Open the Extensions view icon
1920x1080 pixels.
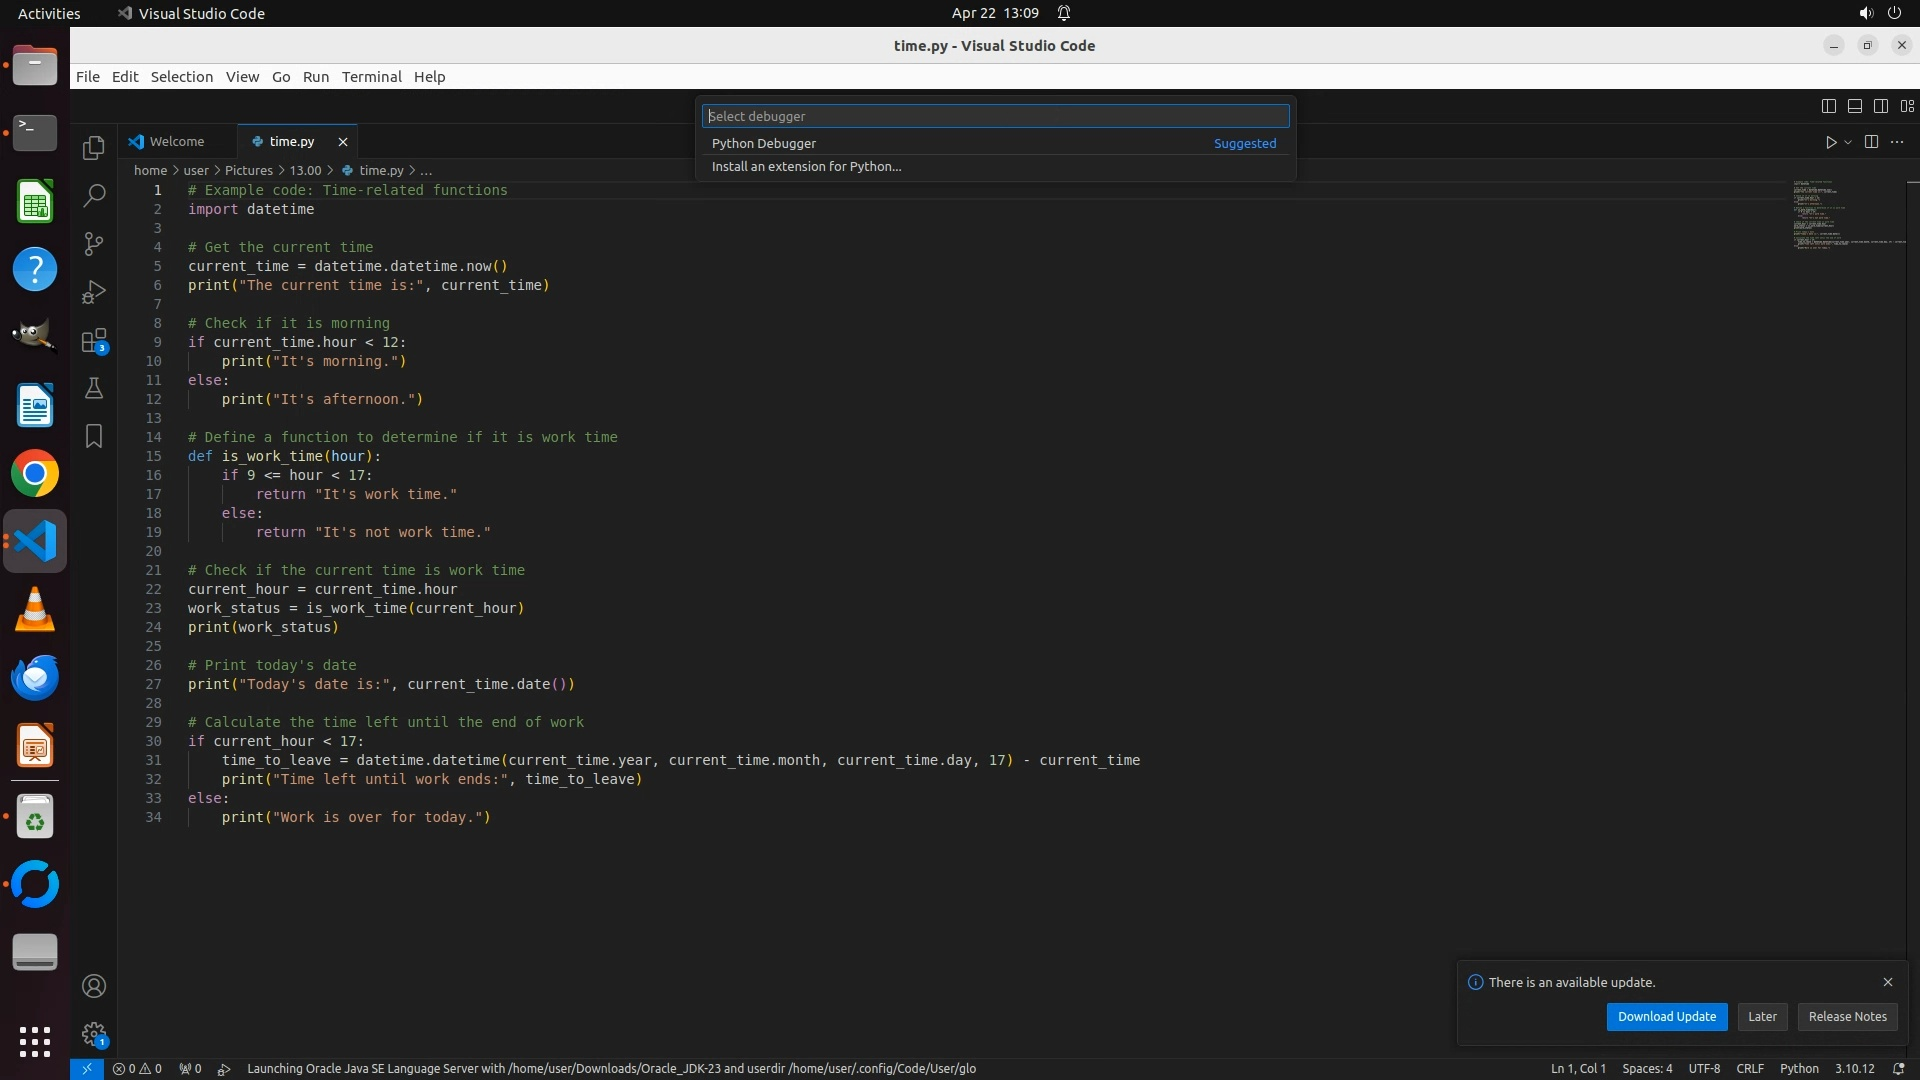(94, 341)
